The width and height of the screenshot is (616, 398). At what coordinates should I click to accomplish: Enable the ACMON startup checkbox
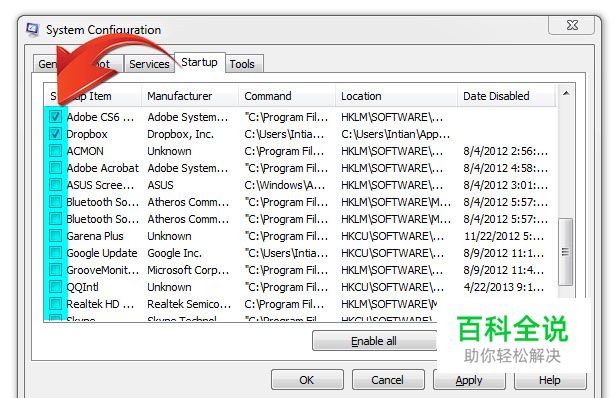[55, 151]
